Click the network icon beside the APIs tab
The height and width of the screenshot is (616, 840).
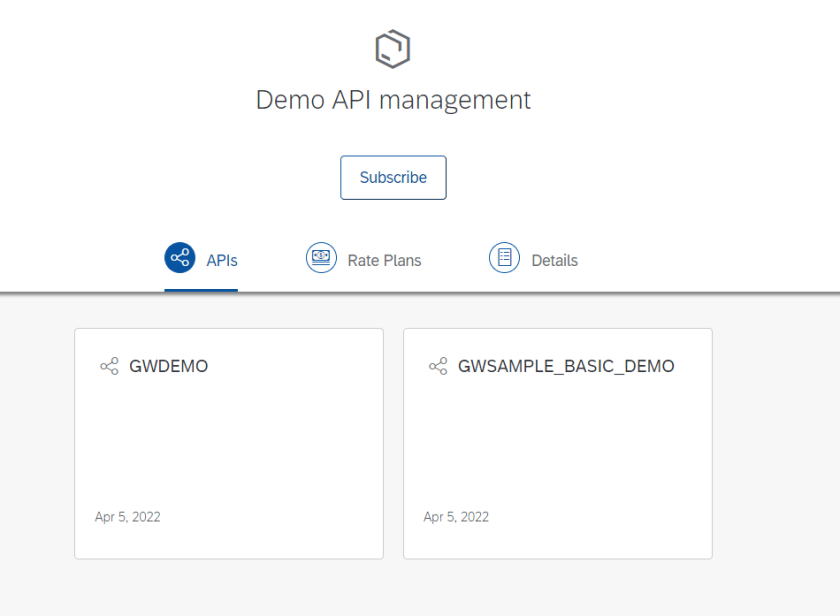178,257
